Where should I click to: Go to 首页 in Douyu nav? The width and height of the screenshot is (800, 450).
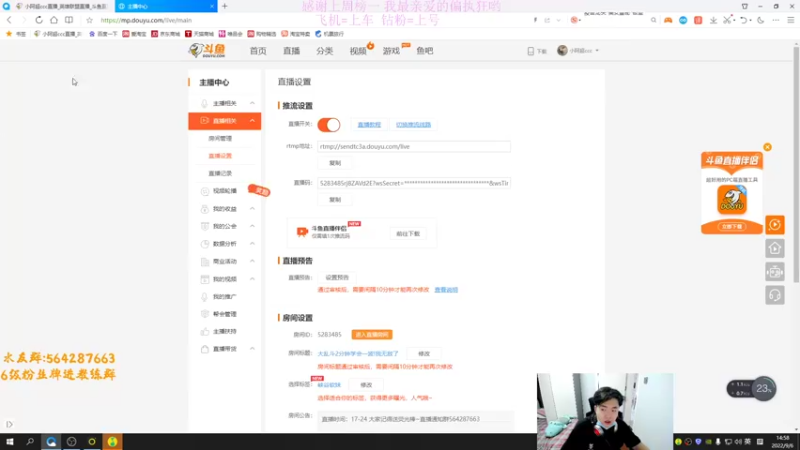pyautogui.click(x=258, y=51)
